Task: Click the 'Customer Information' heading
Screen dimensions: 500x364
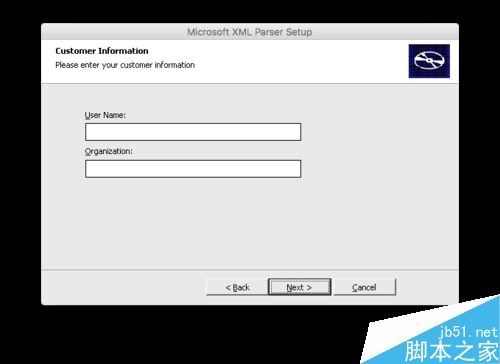Action: [102, 51]
